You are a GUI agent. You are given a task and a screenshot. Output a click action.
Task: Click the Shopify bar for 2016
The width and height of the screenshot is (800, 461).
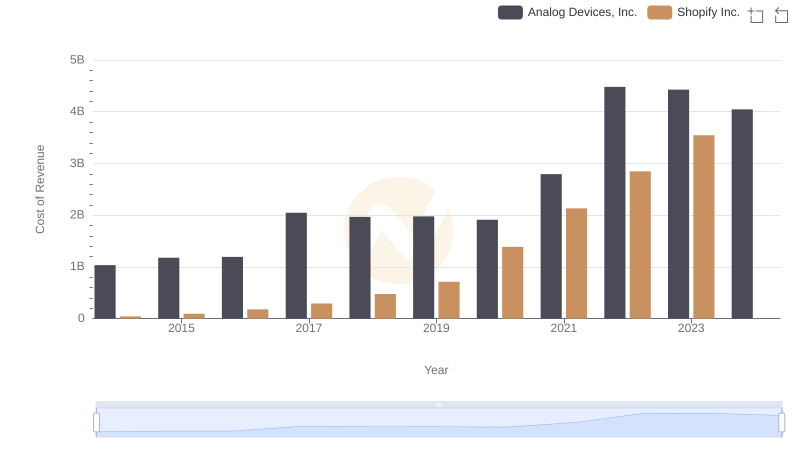click(x=258, y=314)
